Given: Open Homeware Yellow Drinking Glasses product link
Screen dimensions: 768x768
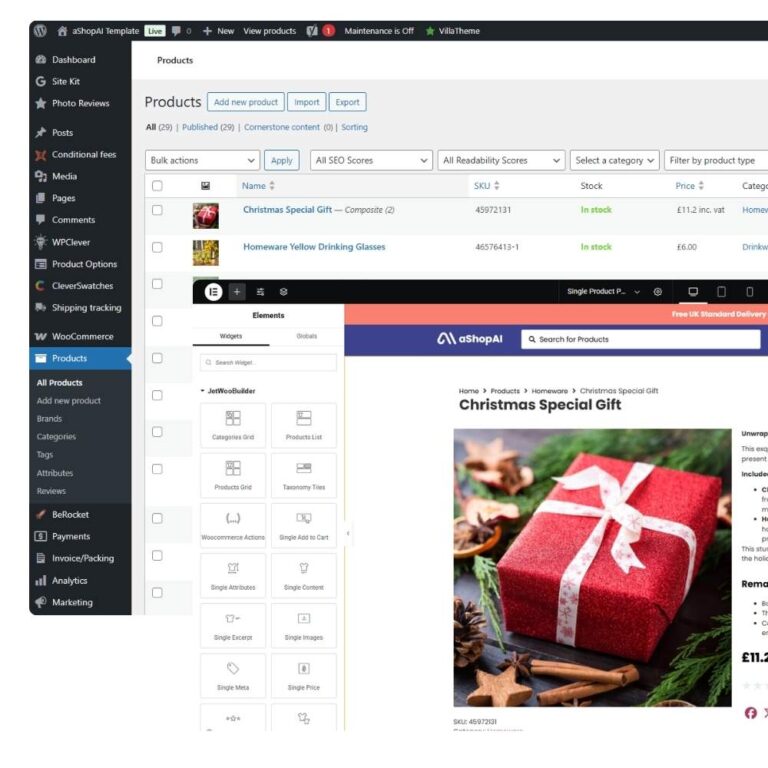Looking at the screenshot, I should [314, 247].
